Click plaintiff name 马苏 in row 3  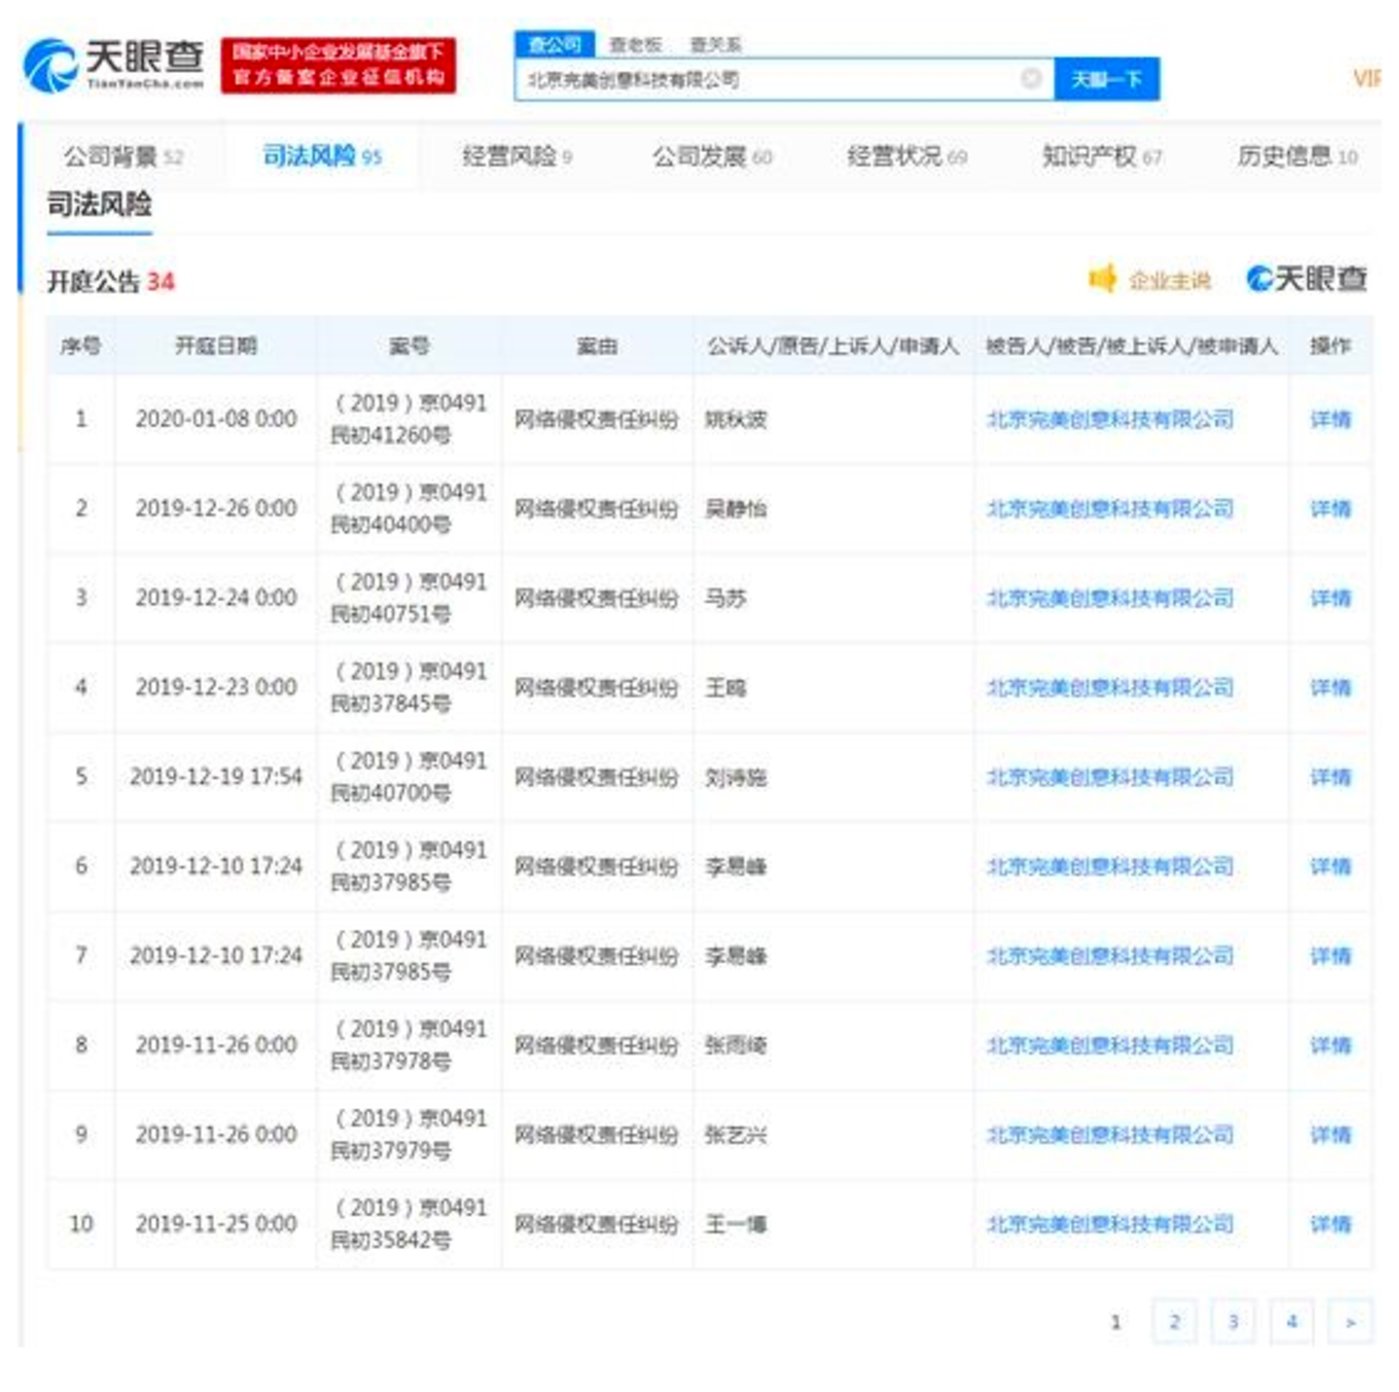(726, 598)
